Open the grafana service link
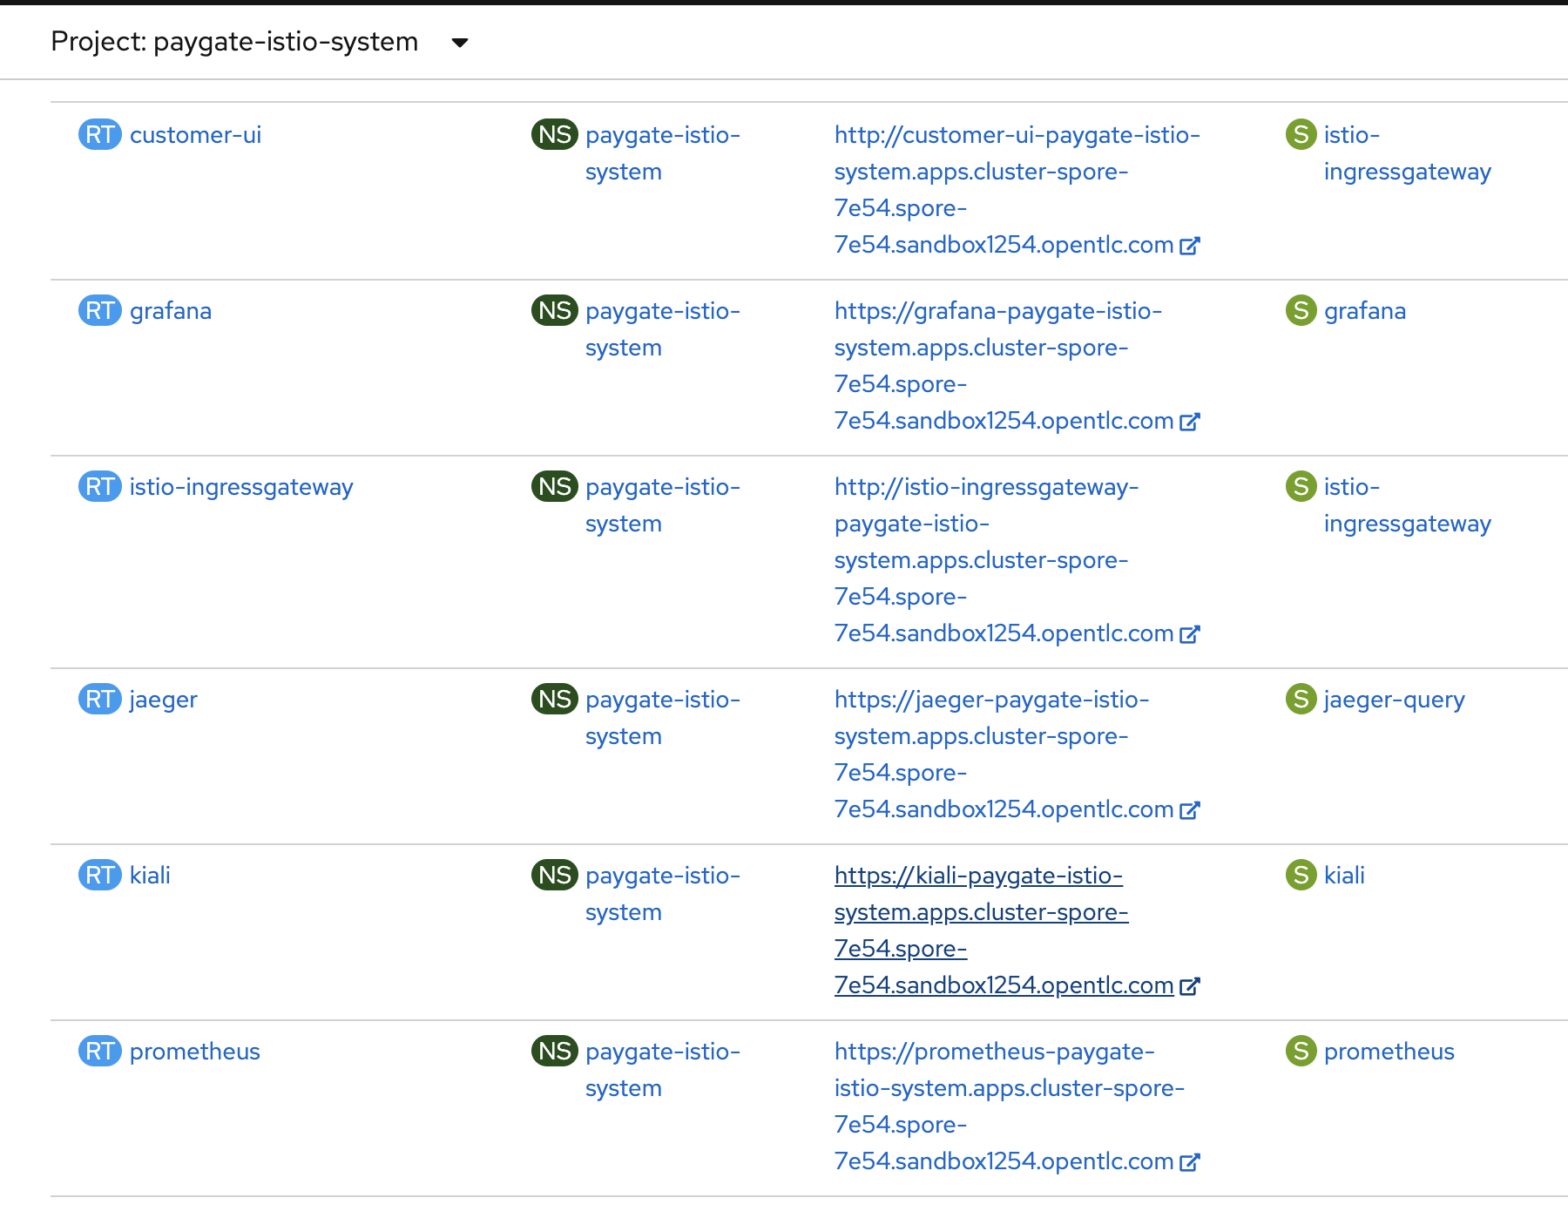Screen dimensions: 1568x1218 pos(1365,311)
